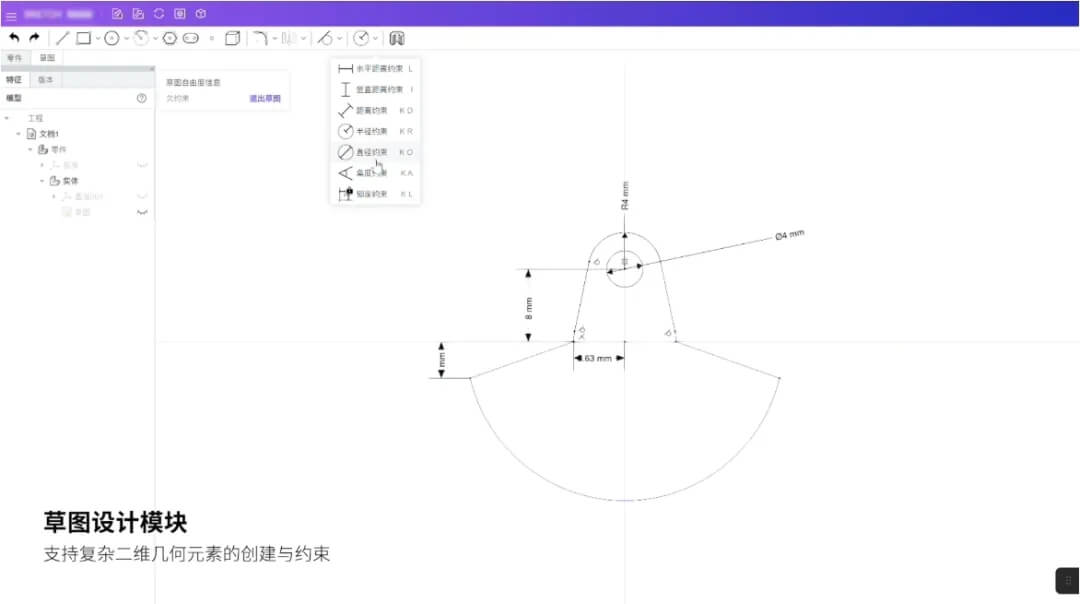The height and width of the screenshot is (604, 1080).
Task: Click the 欠约束 status text field
Action: (x=177, y=98)
